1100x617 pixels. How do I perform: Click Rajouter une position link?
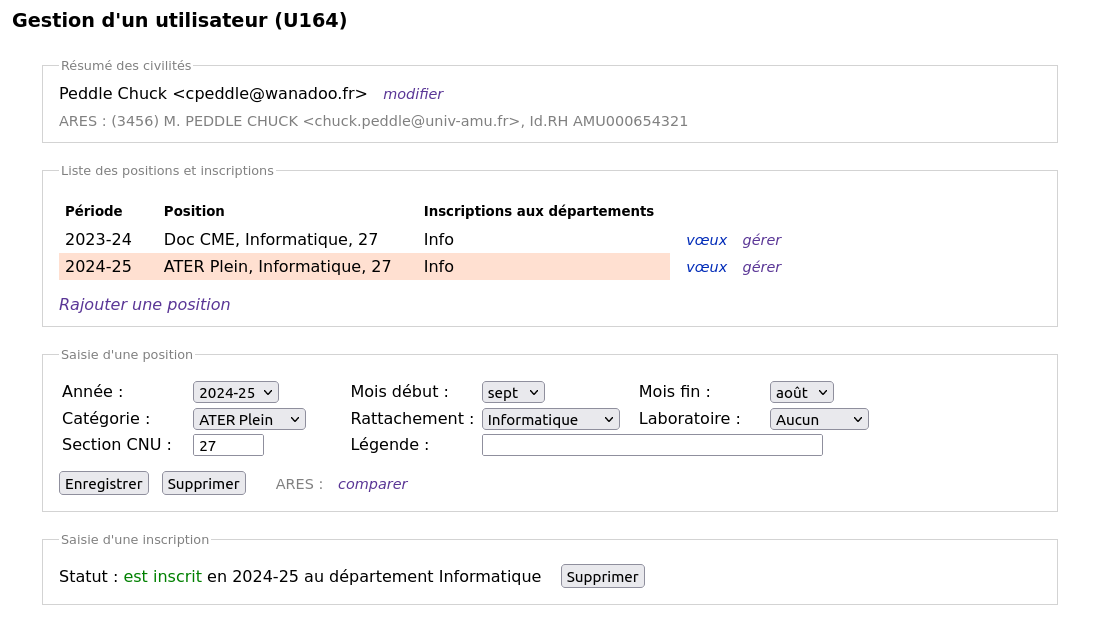tap(145, 304)
